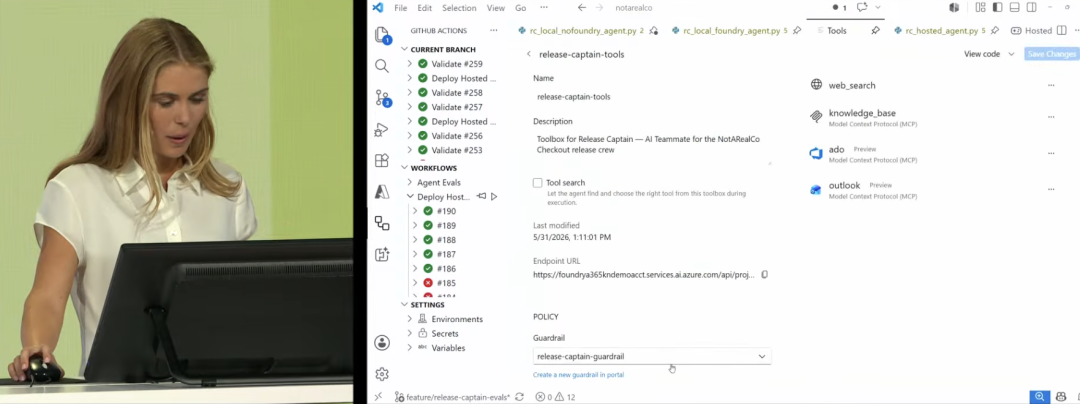
Task: Open more options for web_search tool
Action: [1051, 85]
